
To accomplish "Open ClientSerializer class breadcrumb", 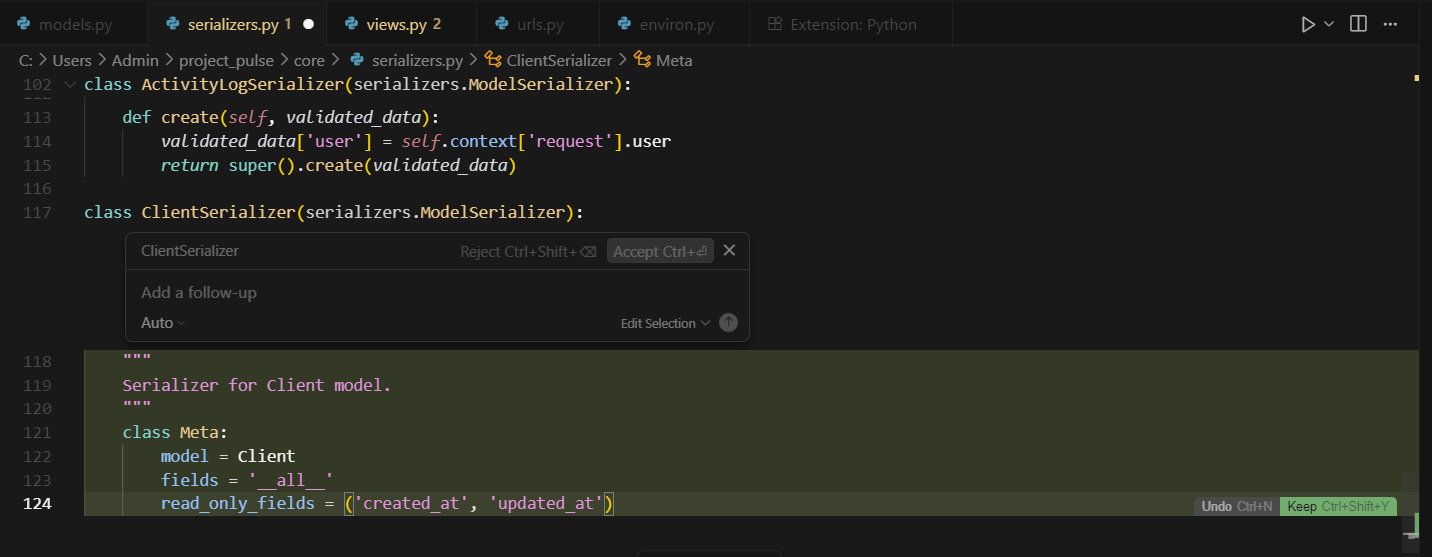I will 559,60.
